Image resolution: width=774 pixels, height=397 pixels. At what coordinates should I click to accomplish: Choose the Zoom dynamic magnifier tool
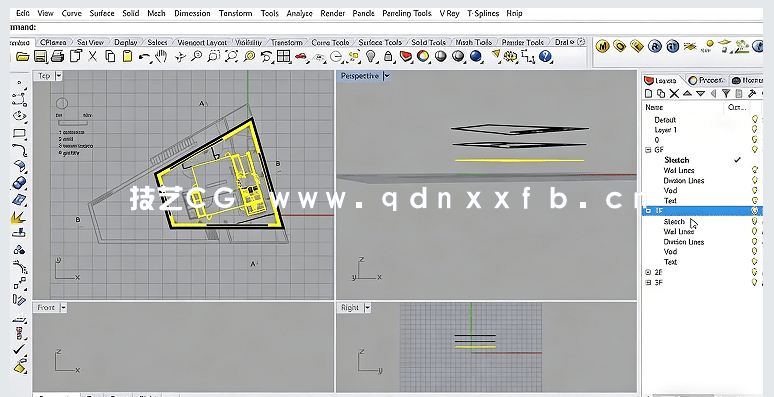point(196,56)
